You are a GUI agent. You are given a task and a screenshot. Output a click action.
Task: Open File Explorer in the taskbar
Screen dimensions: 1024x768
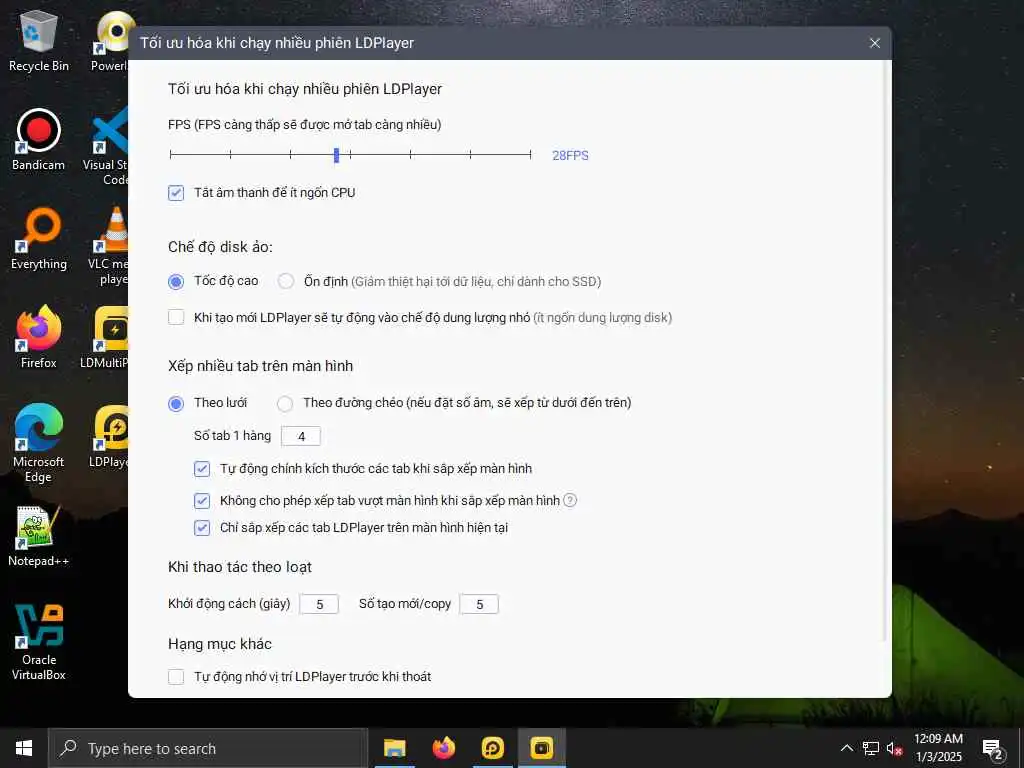pos(394,748)
